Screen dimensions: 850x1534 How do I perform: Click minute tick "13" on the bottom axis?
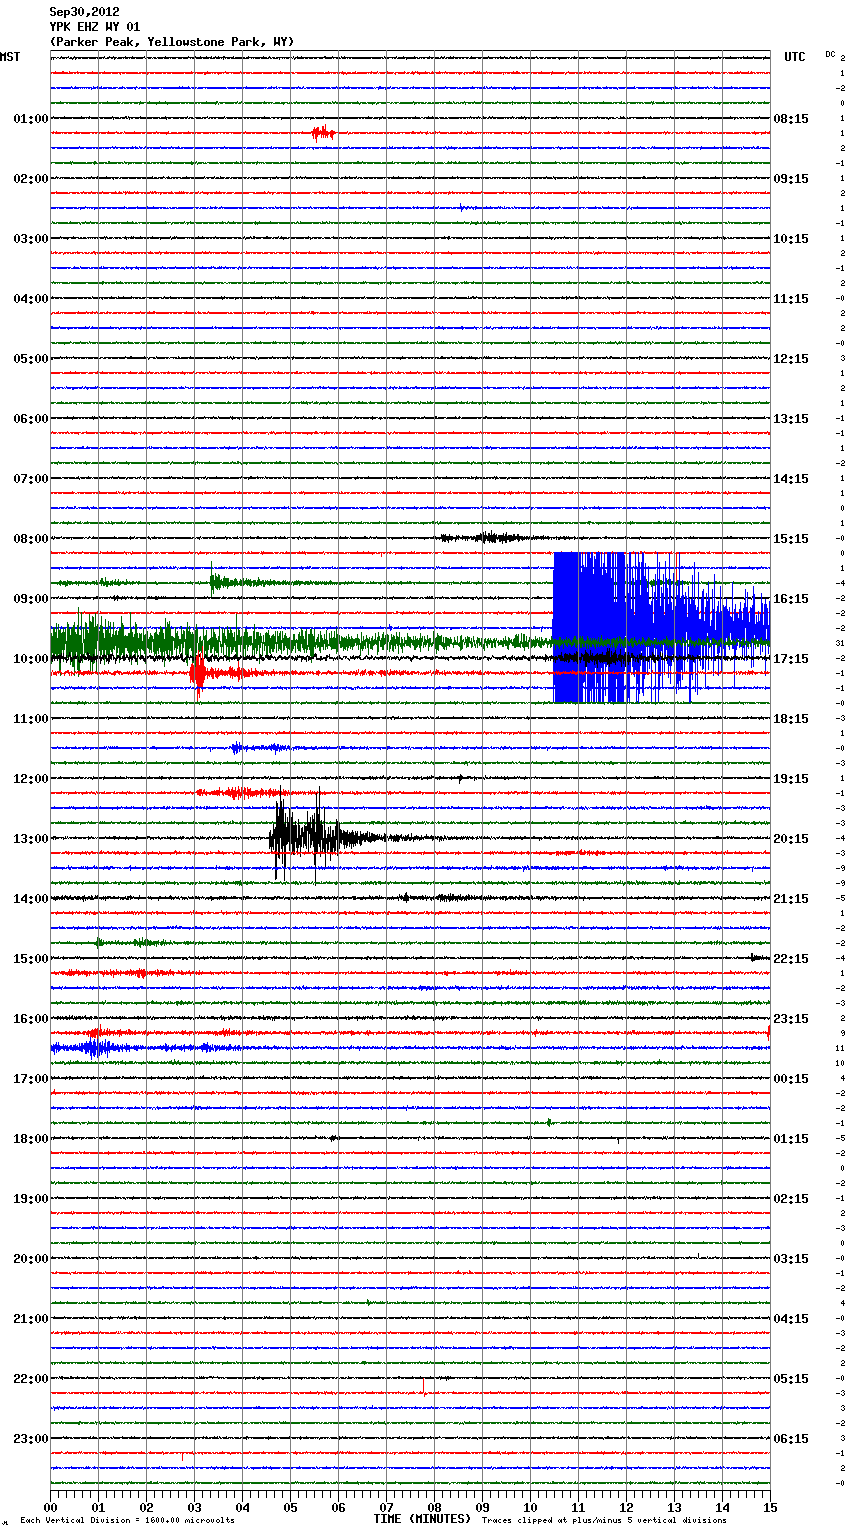[674, 1507]
